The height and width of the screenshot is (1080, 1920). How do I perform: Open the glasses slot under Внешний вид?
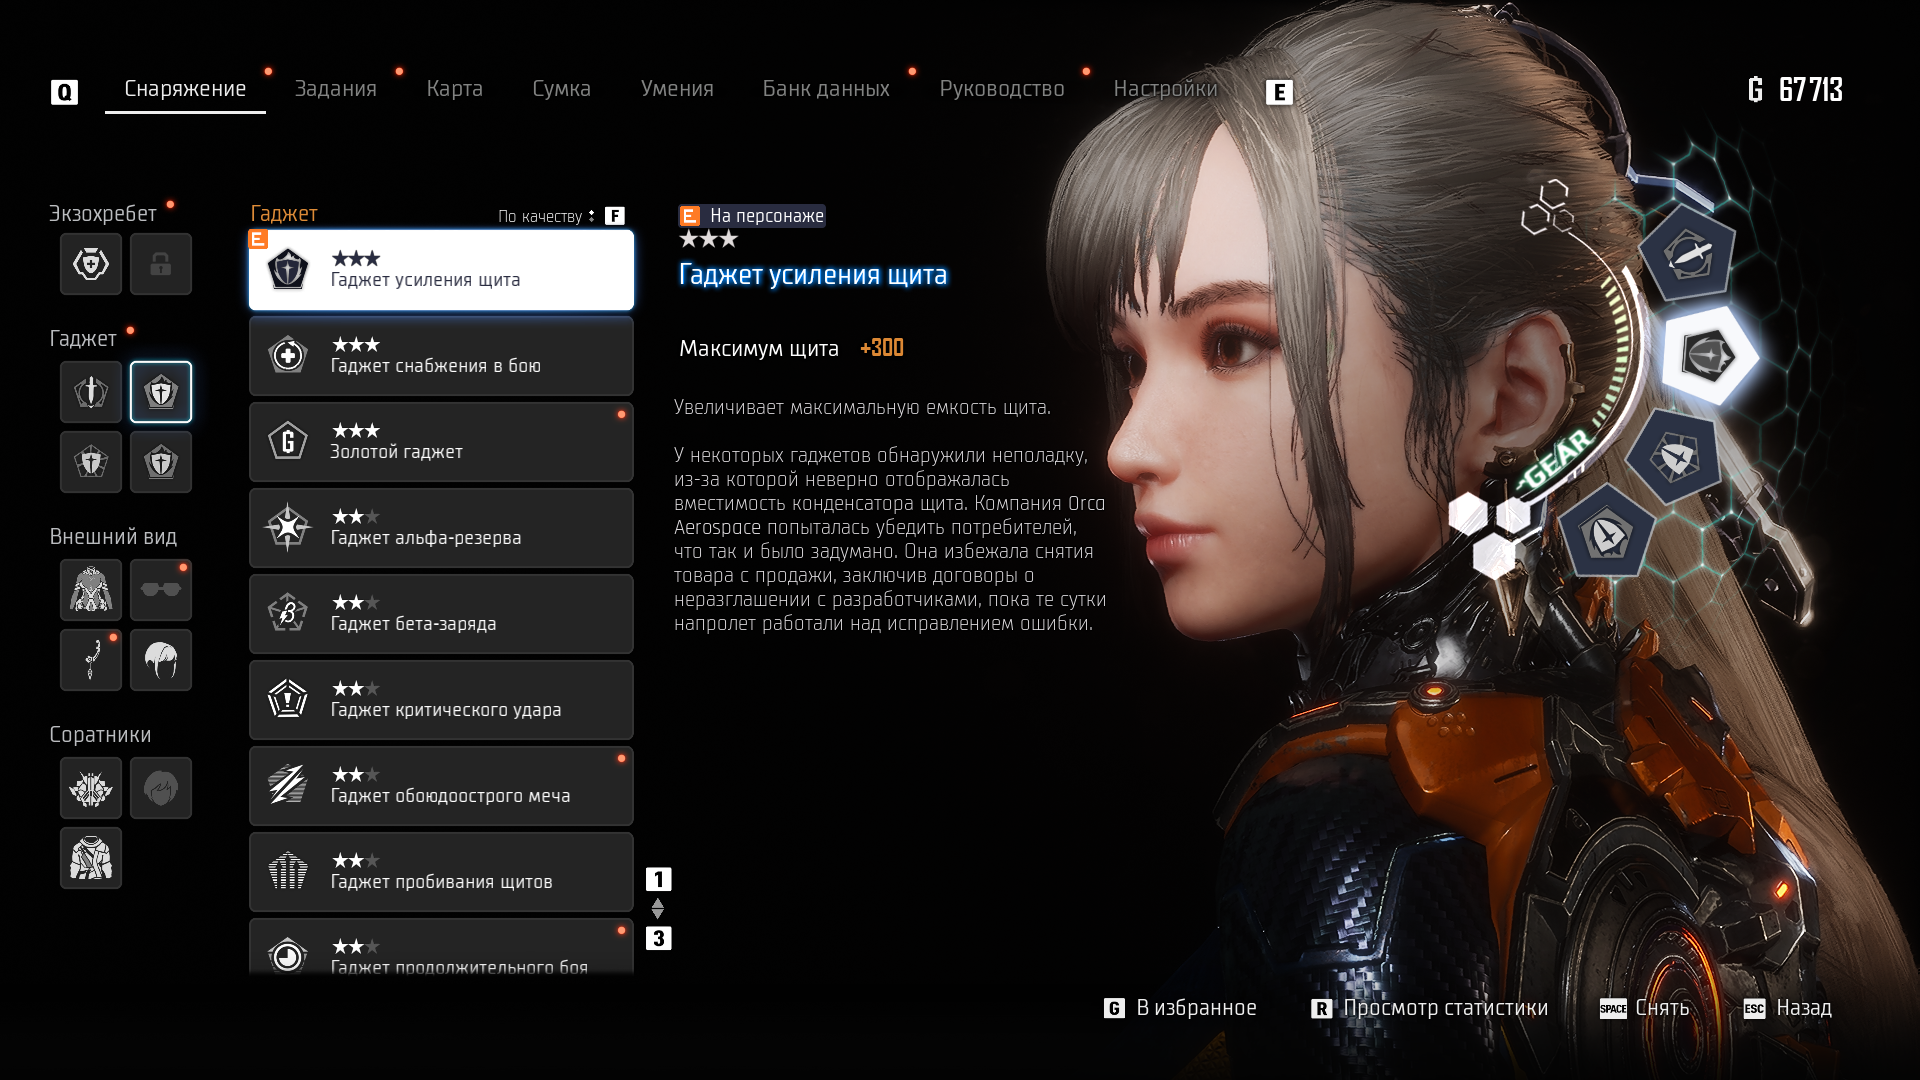coord(161,590)
